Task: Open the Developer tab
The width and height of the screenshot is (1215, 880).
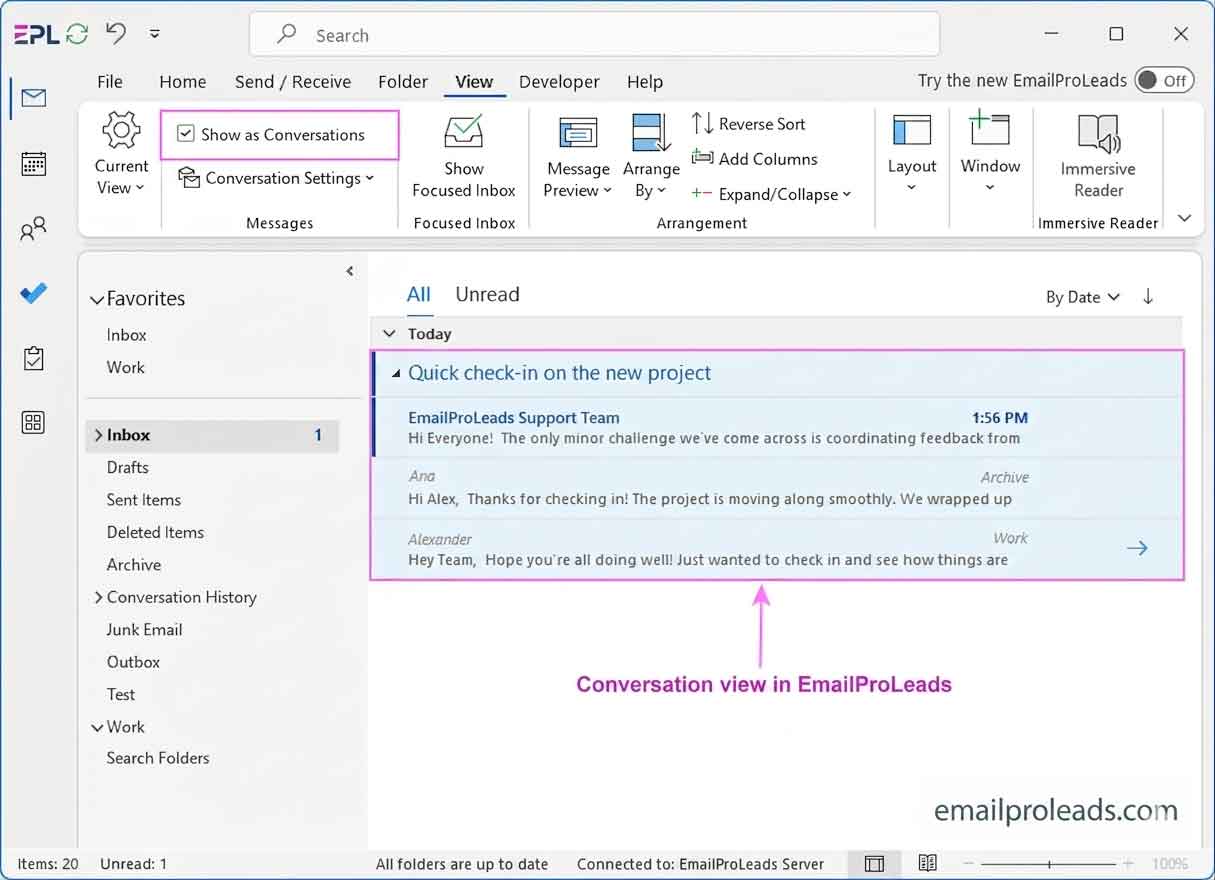Action: [x=559, y=82]
